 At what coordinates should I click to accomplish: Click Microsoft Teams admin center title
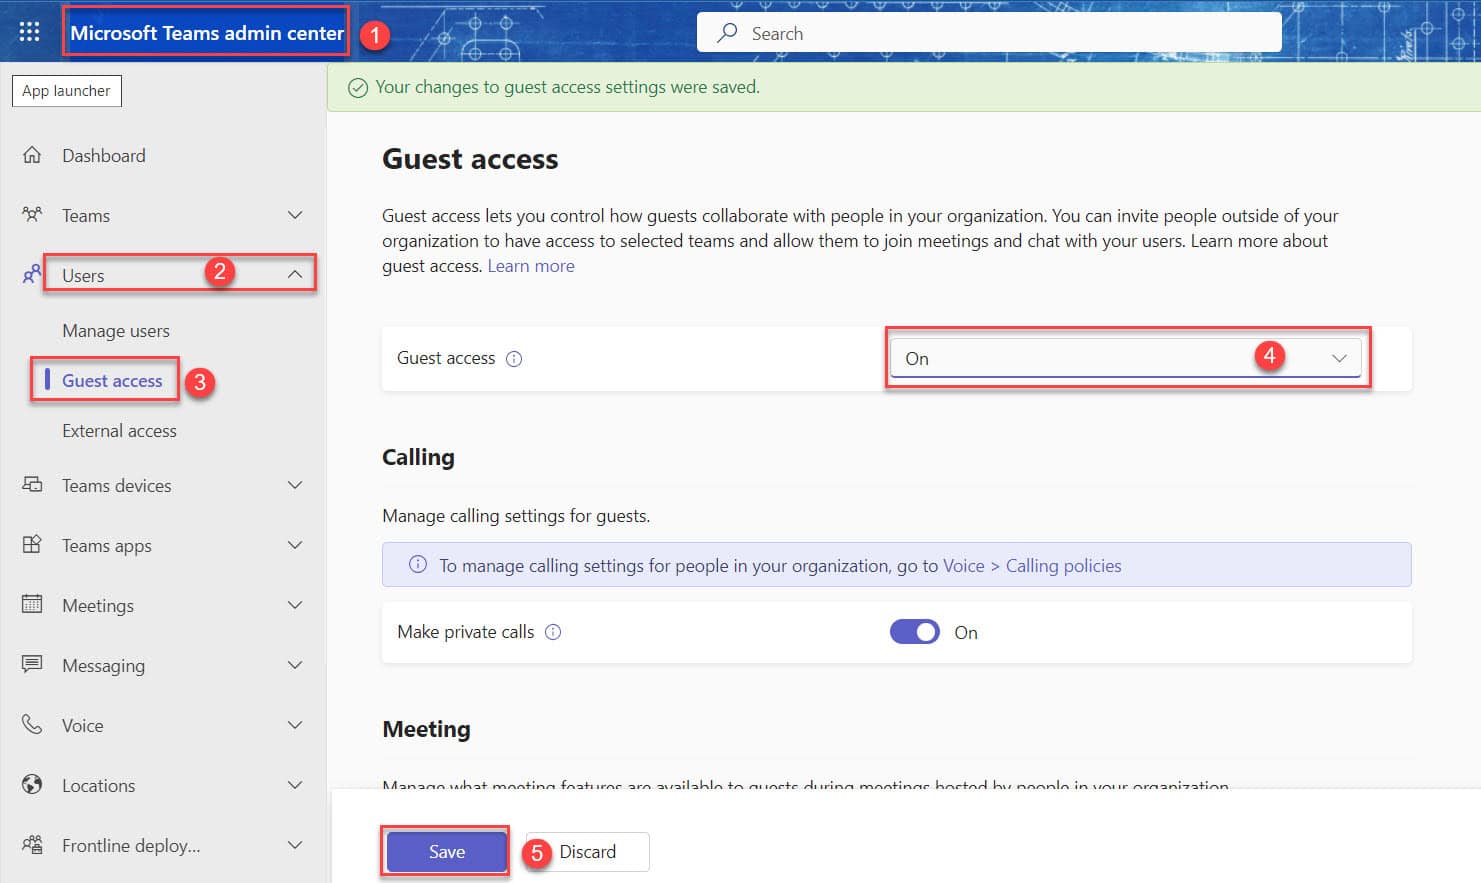point(207,33)
